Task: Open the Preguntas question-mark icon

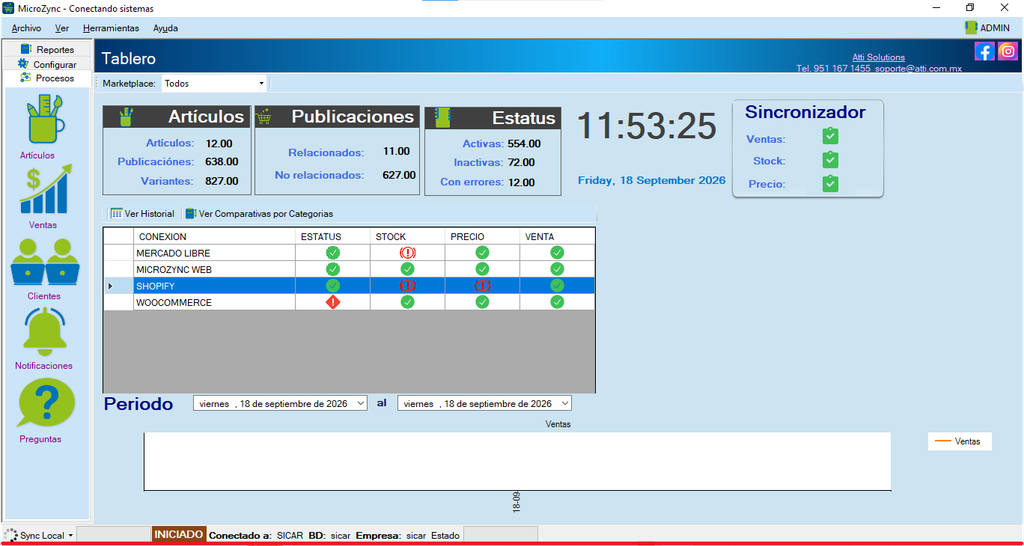Action: point(46,404)
